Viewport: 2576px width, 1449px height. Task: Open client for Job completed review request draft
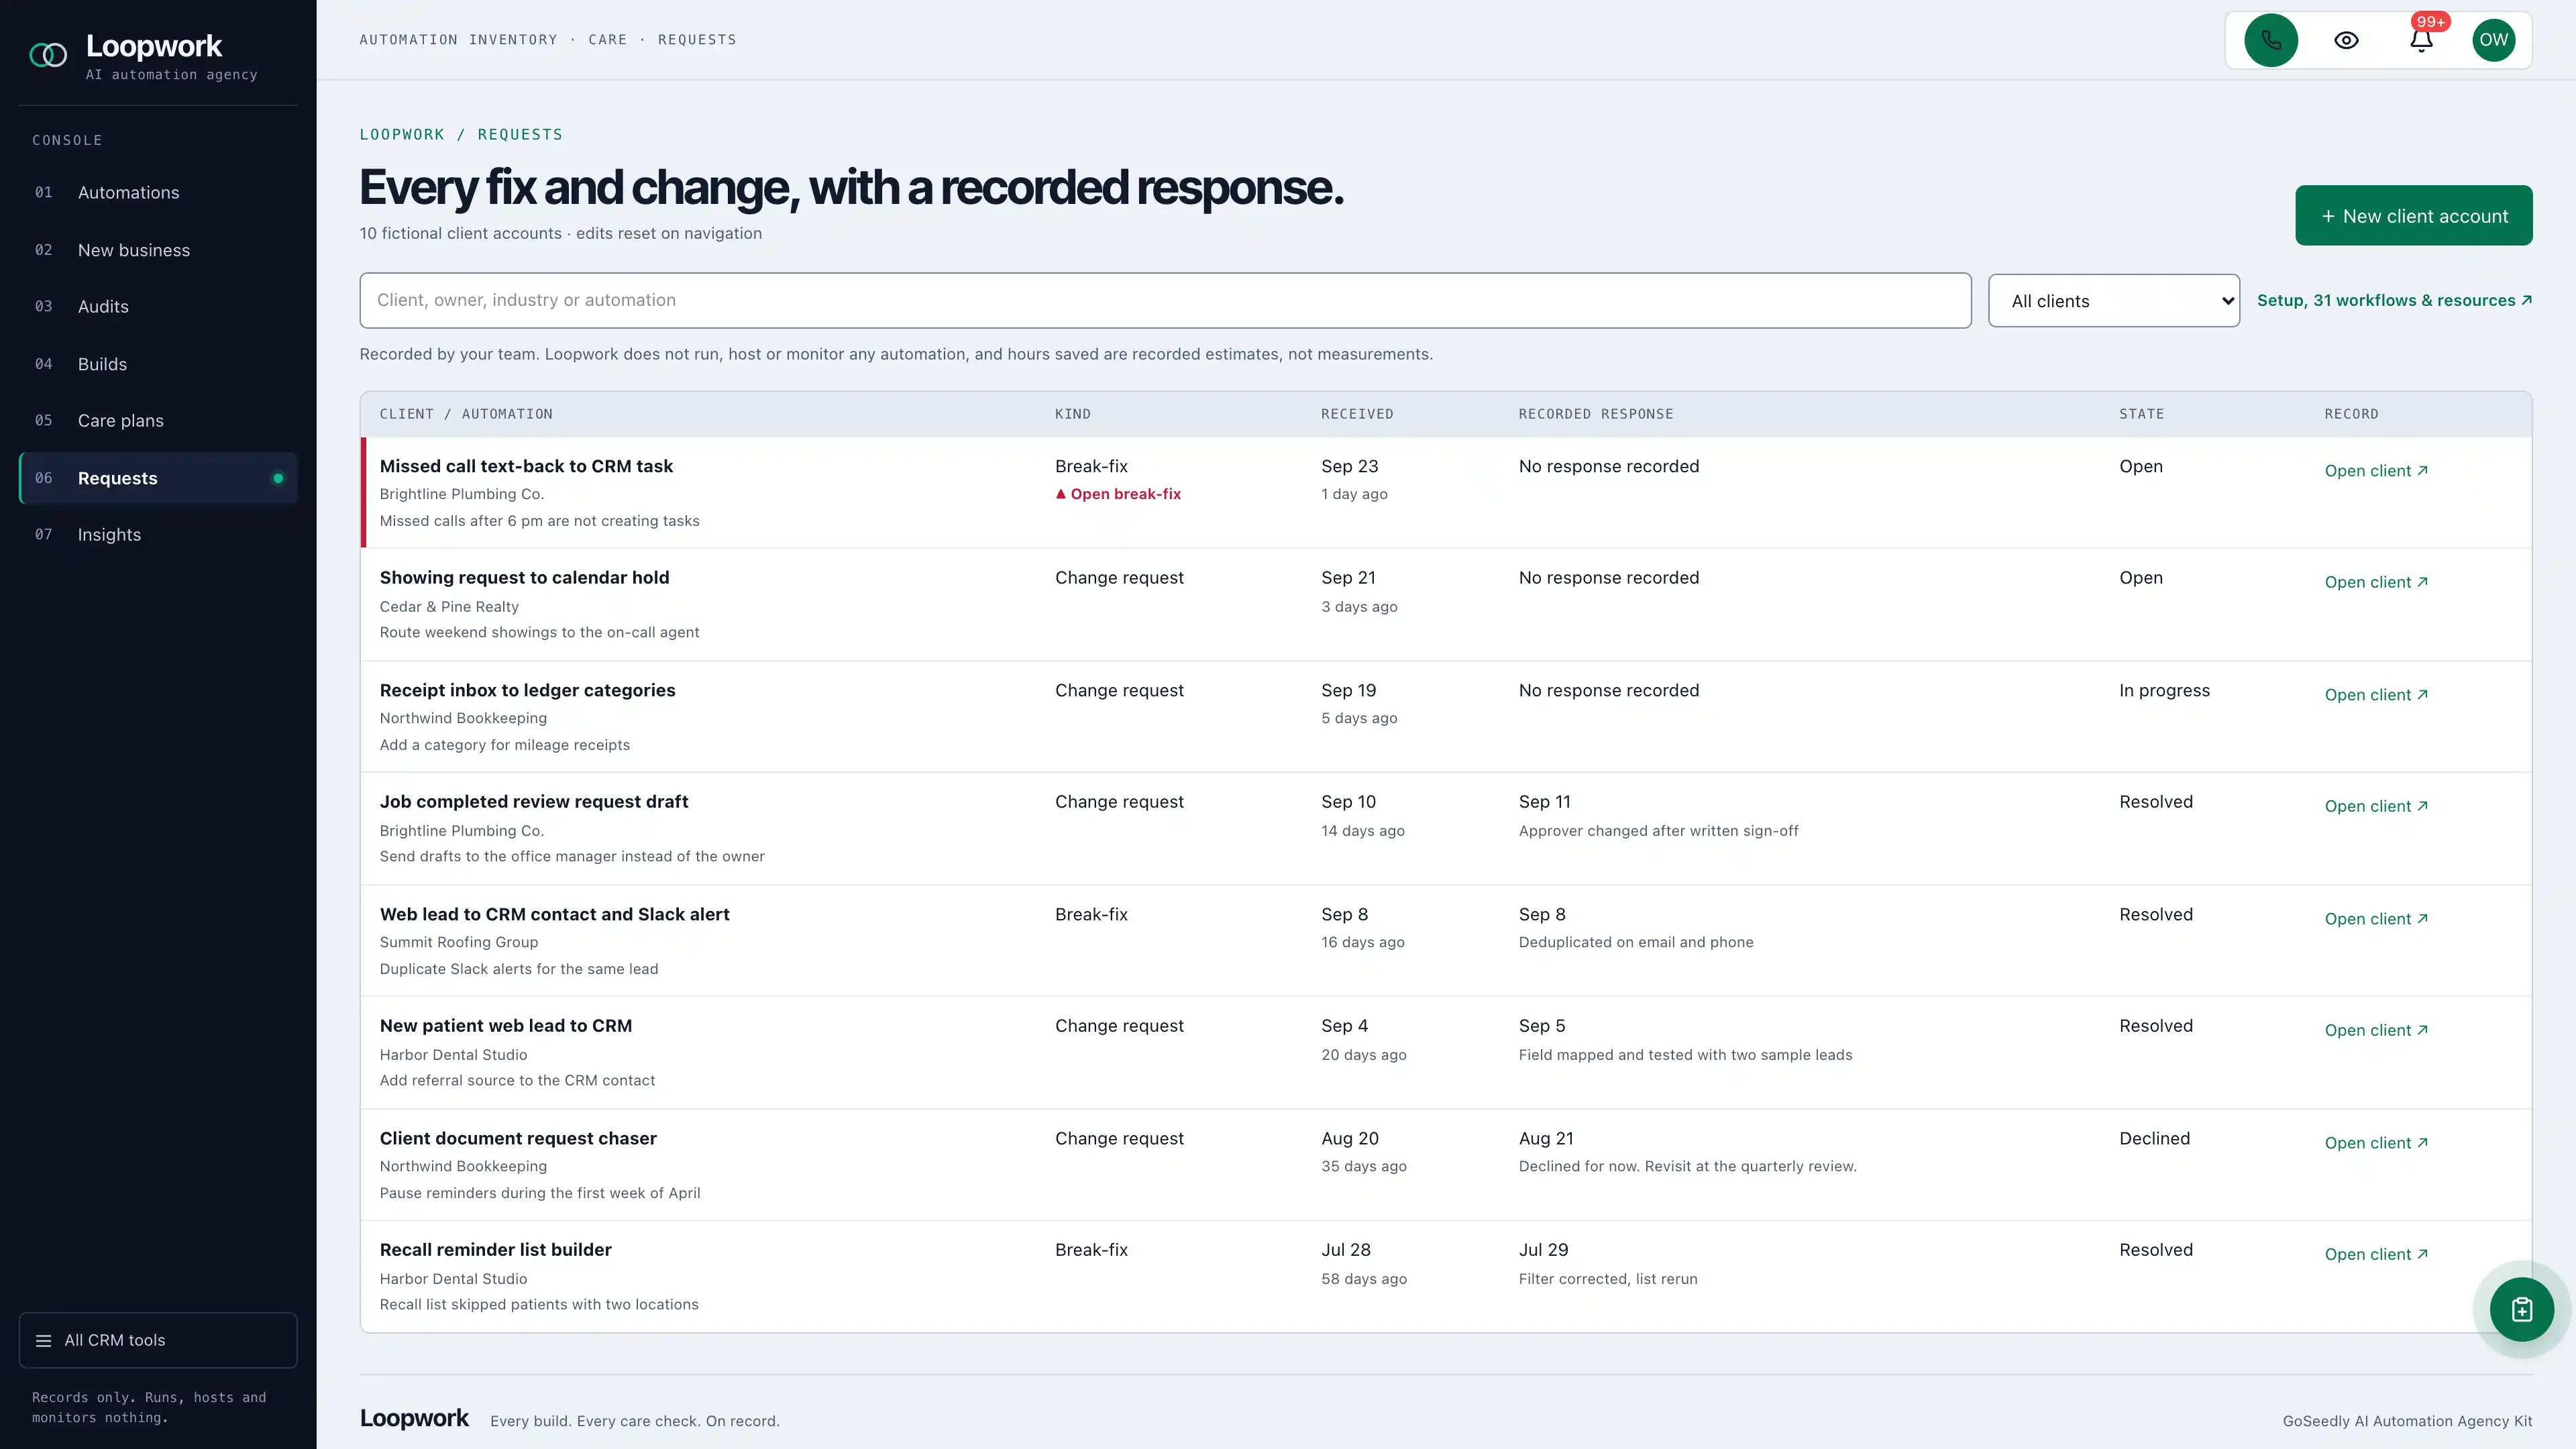coord(2376,806)
